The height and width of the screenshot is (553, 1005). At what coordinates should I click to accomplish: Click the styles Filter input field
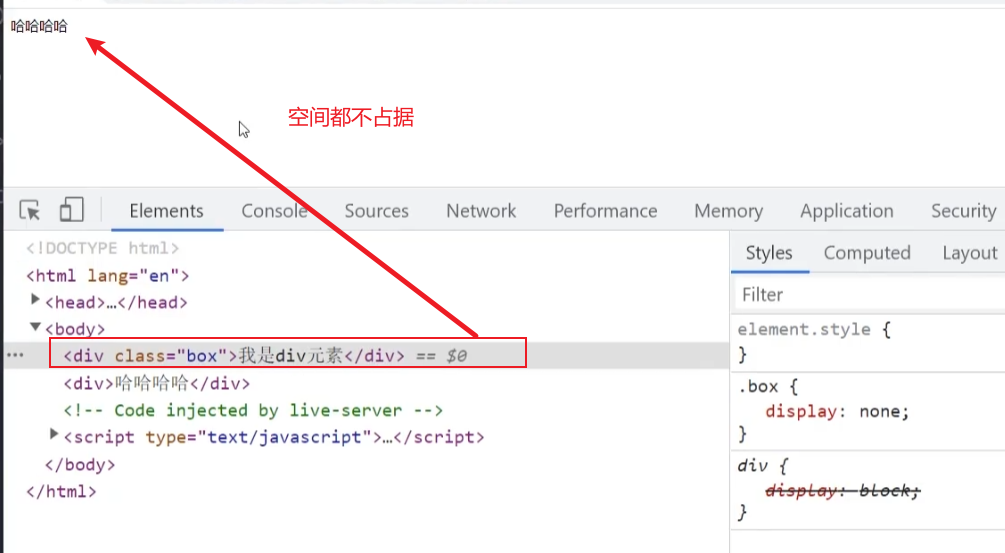pos(868,295)
